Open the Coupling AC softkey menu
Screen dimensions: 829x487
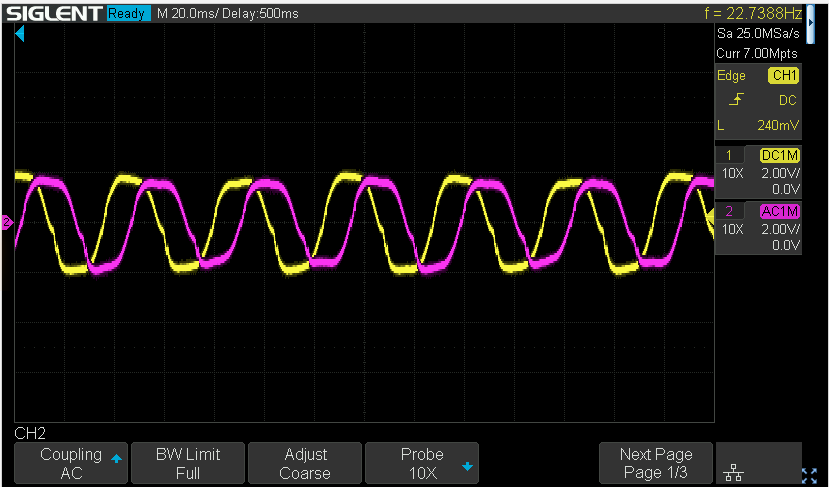coord(71,463)
